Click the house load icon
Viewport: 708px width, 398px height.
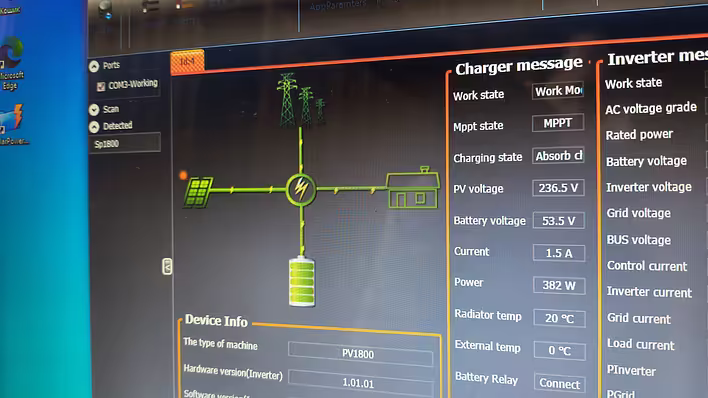point(413,187)
